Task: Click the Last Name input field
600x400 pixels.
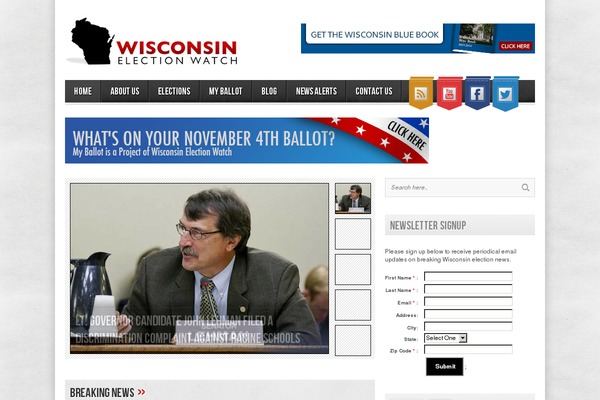Action: [468, 289]
